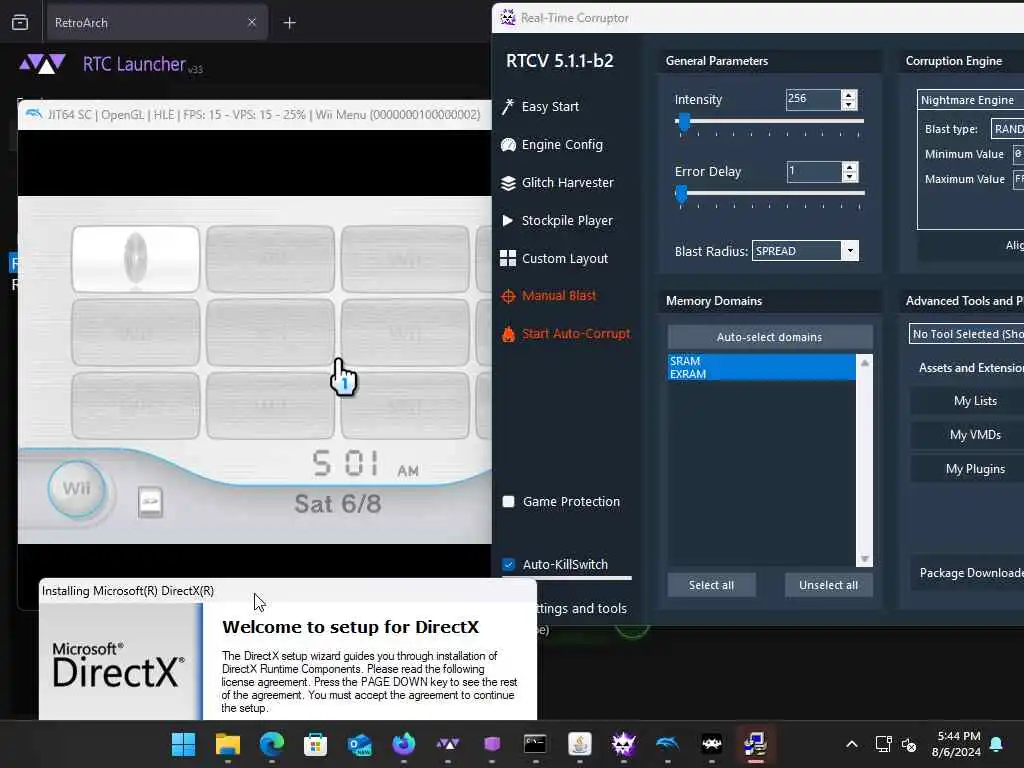The image size is (1024, 768).
Task: Open the tab overview button in the RetroArch window
Action: click(20, 23)
